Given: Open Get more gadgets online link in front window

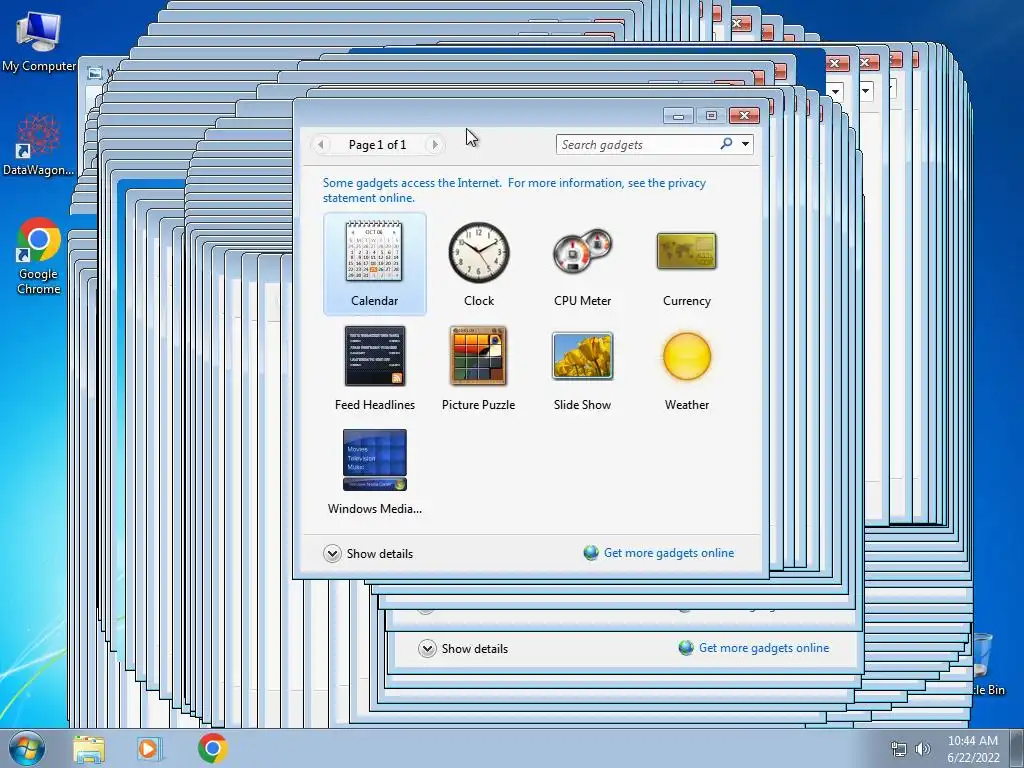Looking at the screenshot, I should coord(659,553).
